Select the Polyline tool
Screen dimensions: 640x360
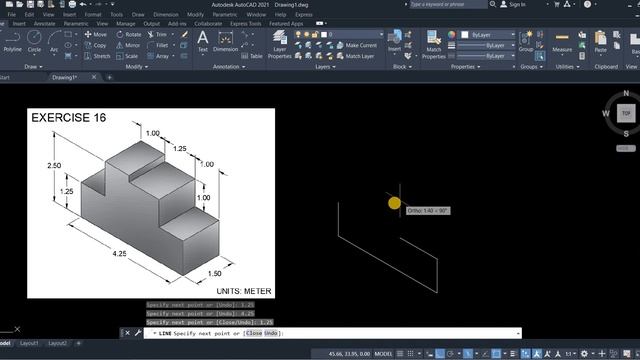[12, 42]
